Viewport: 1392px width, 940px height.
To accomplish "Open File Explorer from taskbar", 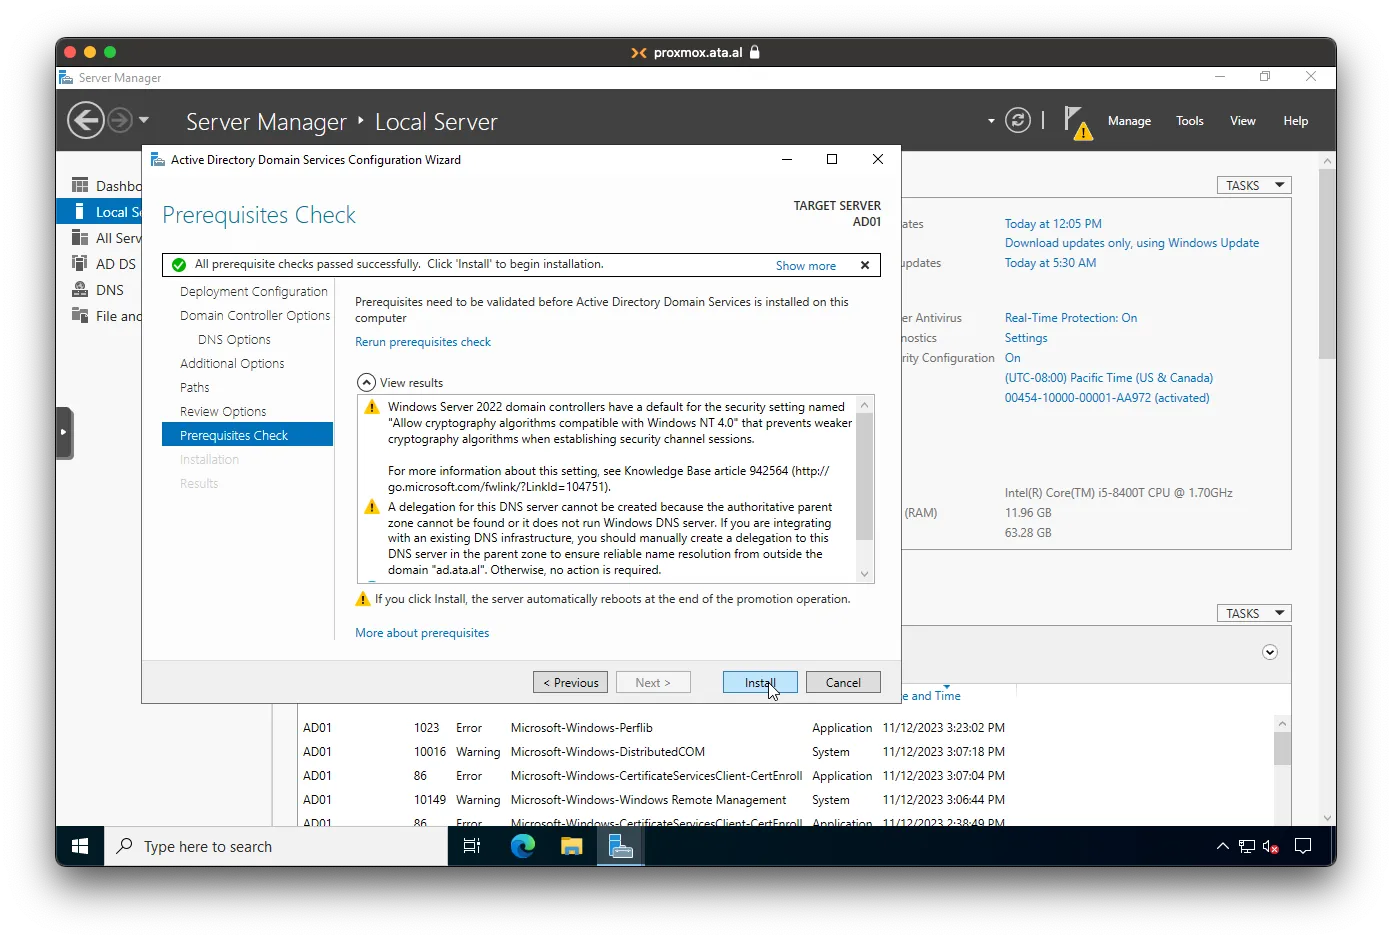I will click(x=572, y=846).
